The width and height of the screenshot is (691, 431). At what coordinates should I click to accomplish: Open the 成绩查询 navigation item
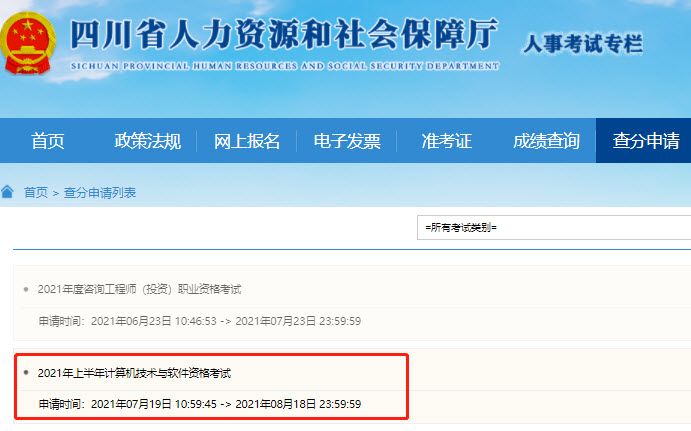(x=546, y=141)
